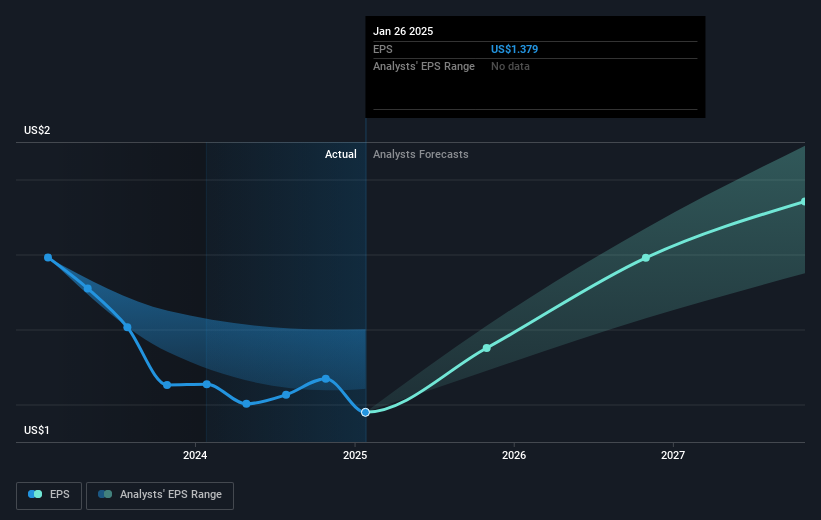Image resolution: width=821 pixels, height=520 pixels.
Task: Select the EPS peak point in late 2024
Action: coord(326,379)
